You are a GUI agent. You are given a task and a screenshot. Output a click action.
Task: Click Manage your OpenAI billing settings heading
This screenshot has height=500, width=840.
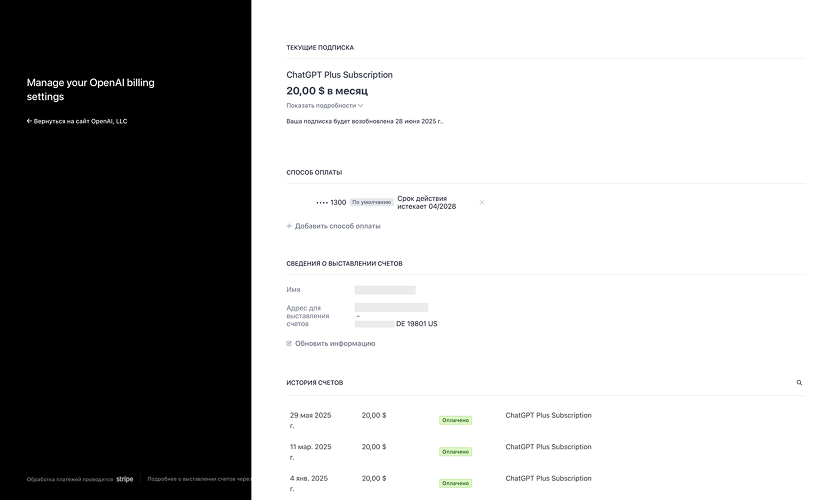91,89
